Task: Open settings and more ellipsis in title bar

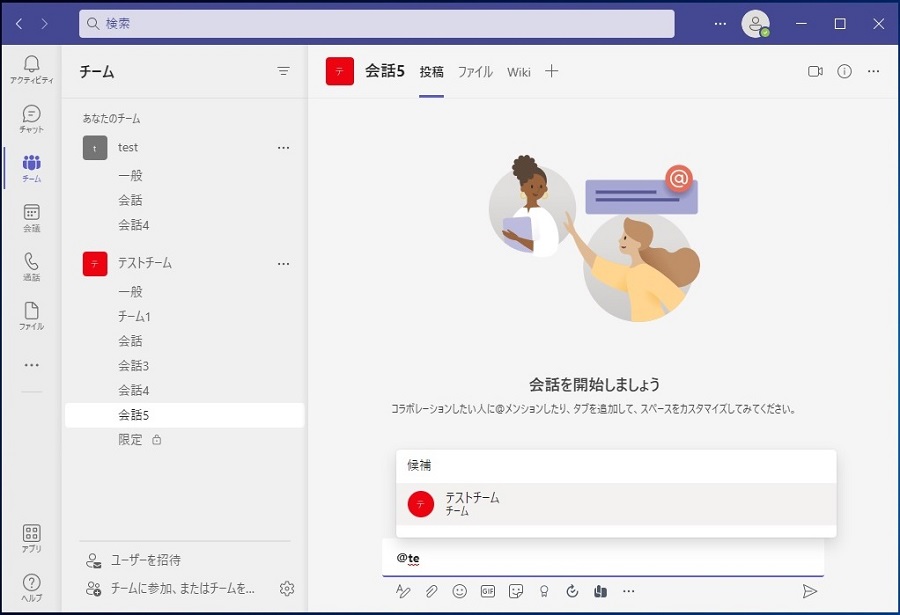Action: point(720,24)
